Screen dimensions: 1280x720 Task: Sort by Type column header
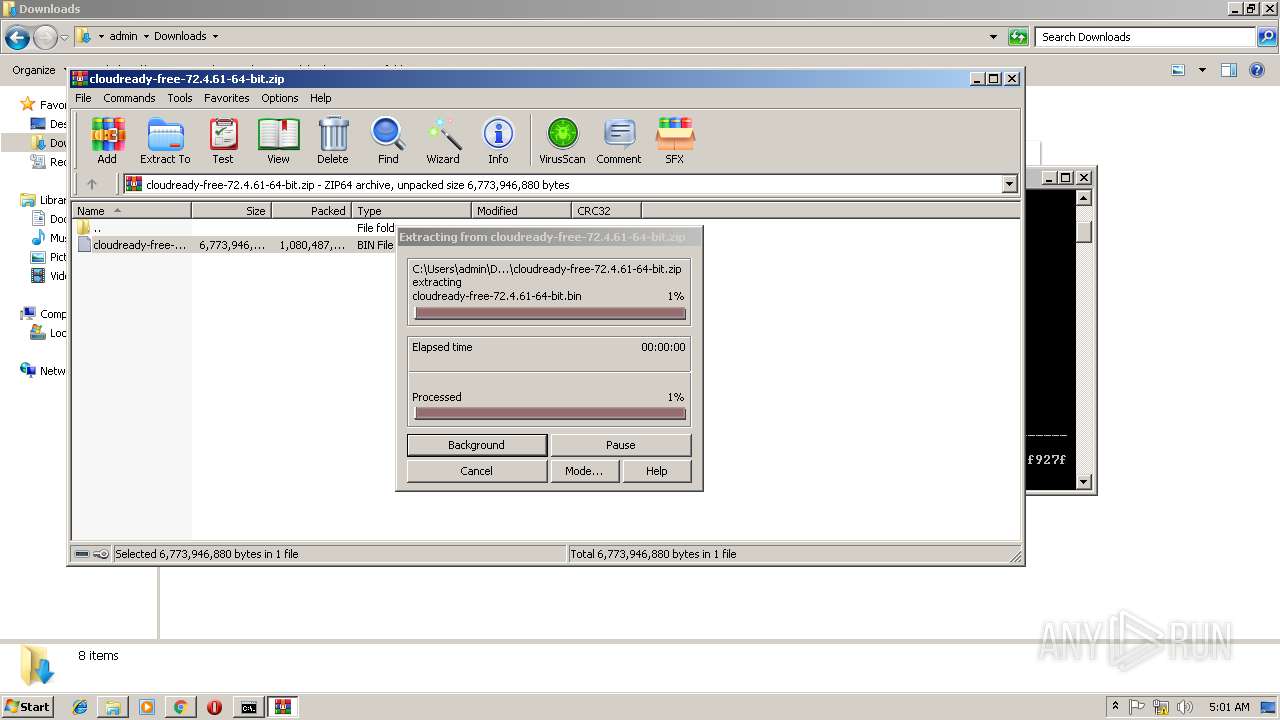(412, 211)
